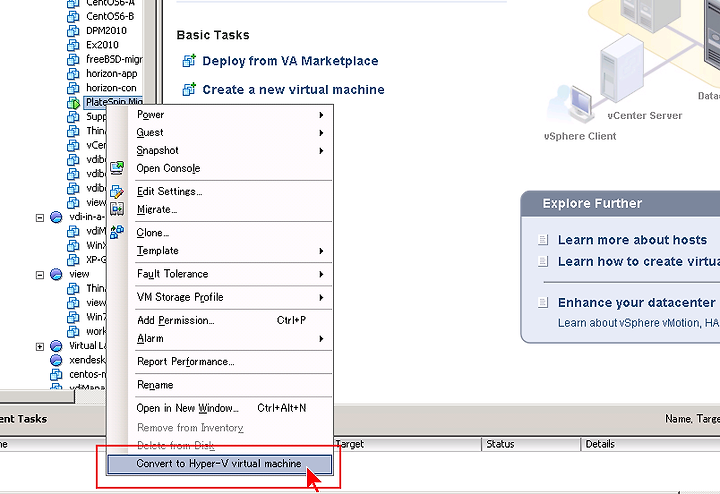The width and height of the screenshot is (720, 494).
Task: Open the VM Storage Profile submenu
Action: click(219, 297)
